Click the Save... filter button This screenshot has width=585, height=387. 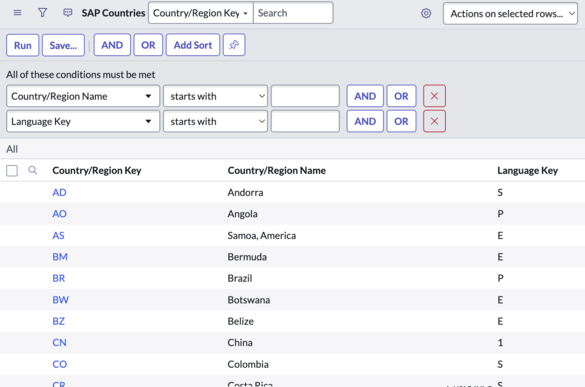(x=63, y=45)
